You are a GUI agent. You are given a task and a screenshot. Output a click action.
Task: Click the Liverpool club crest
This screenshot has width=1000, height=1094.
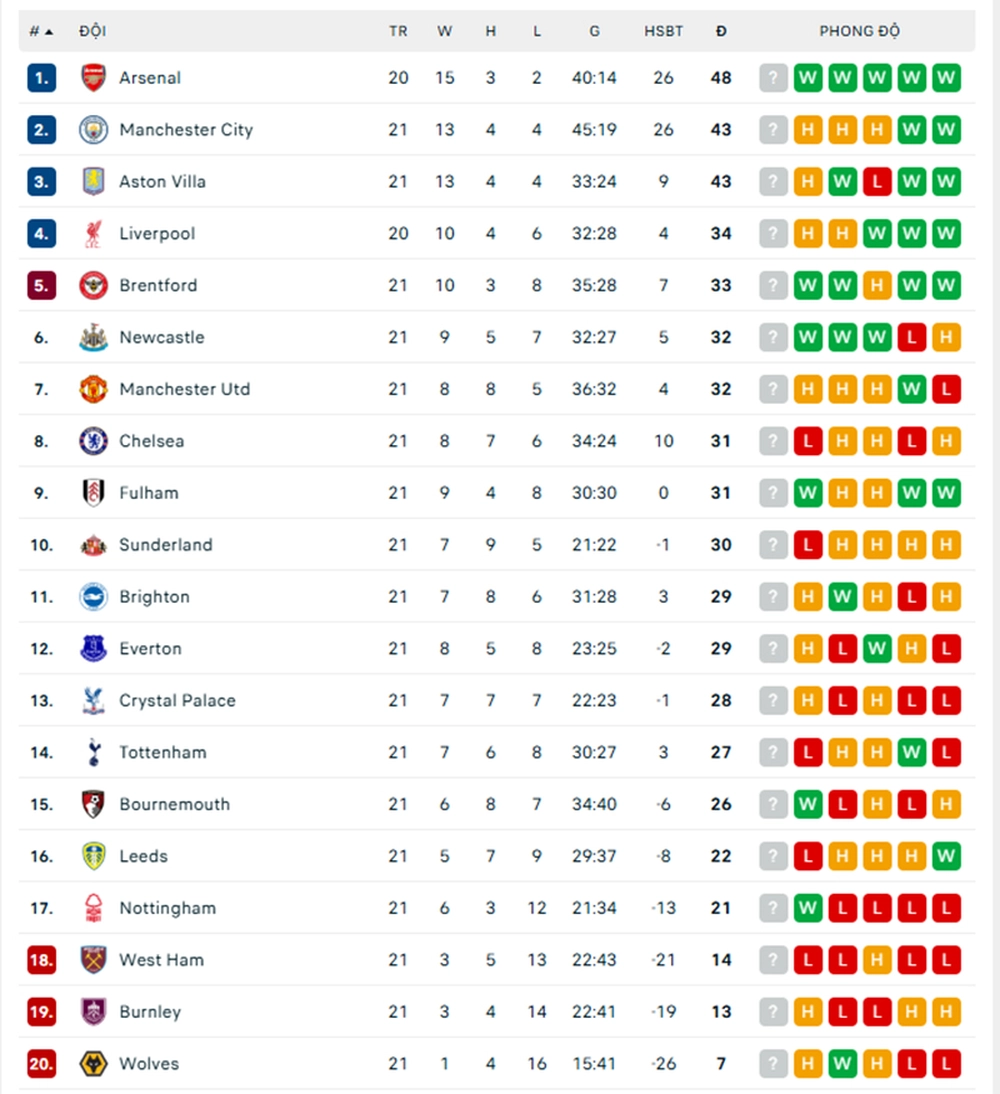point(91,233)
